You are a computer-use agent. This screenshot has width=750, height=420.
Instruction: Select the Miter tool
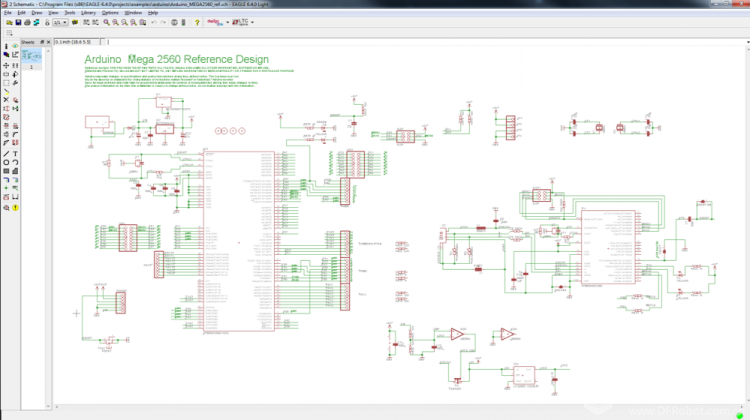15,134
